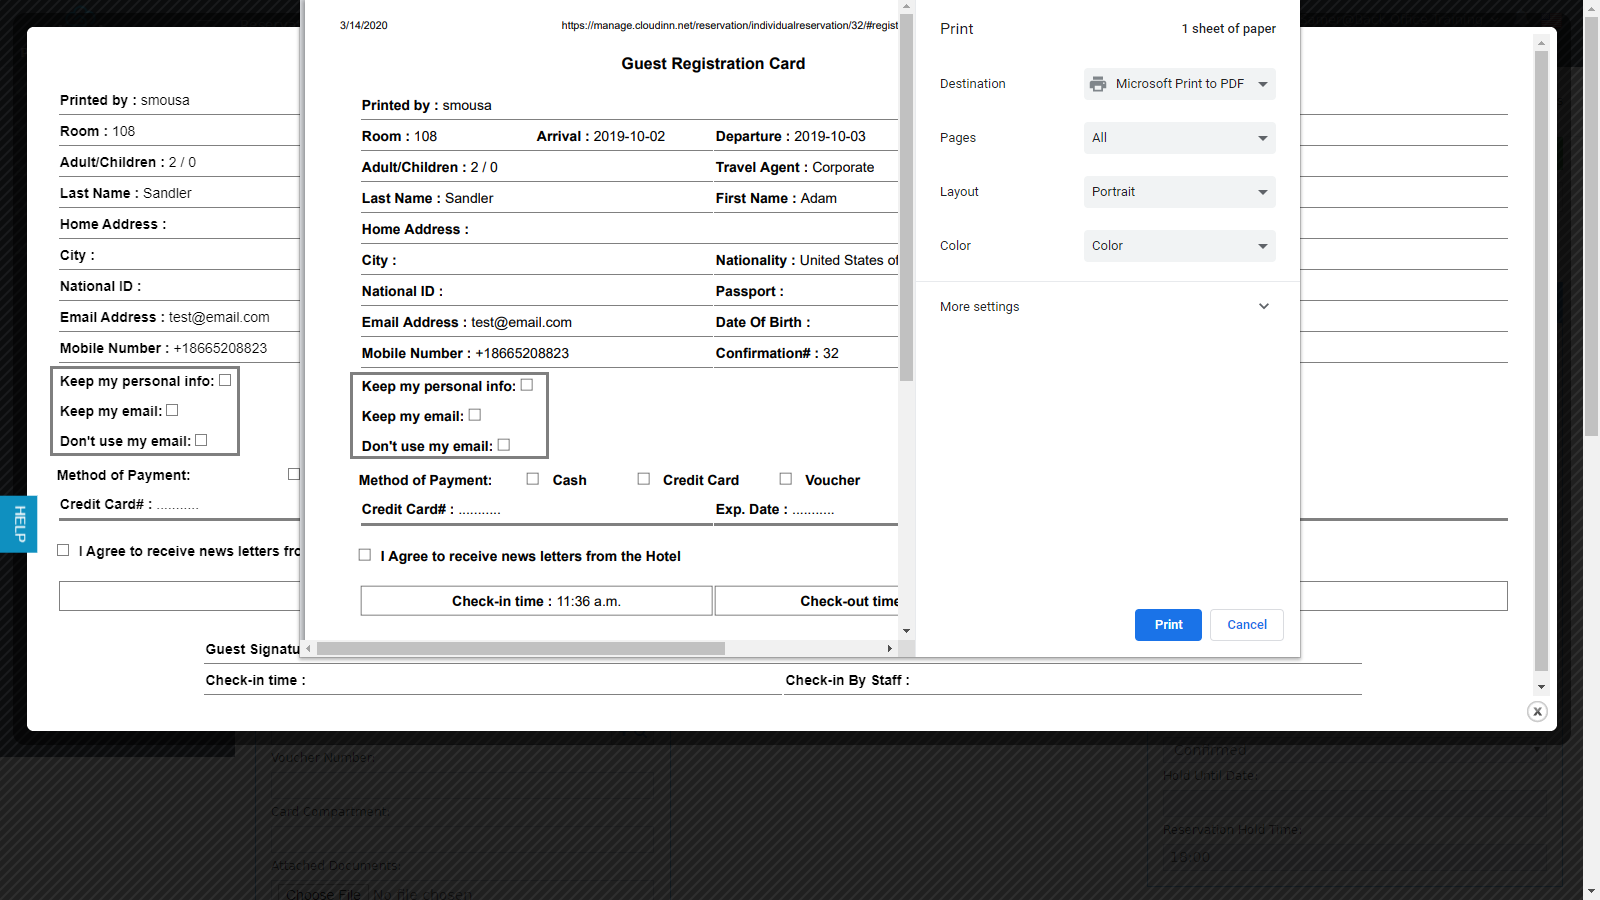Click the cloudinn.net URL in preview header
This screenshot has height=900, width=1600.
(x=730, y=26)
